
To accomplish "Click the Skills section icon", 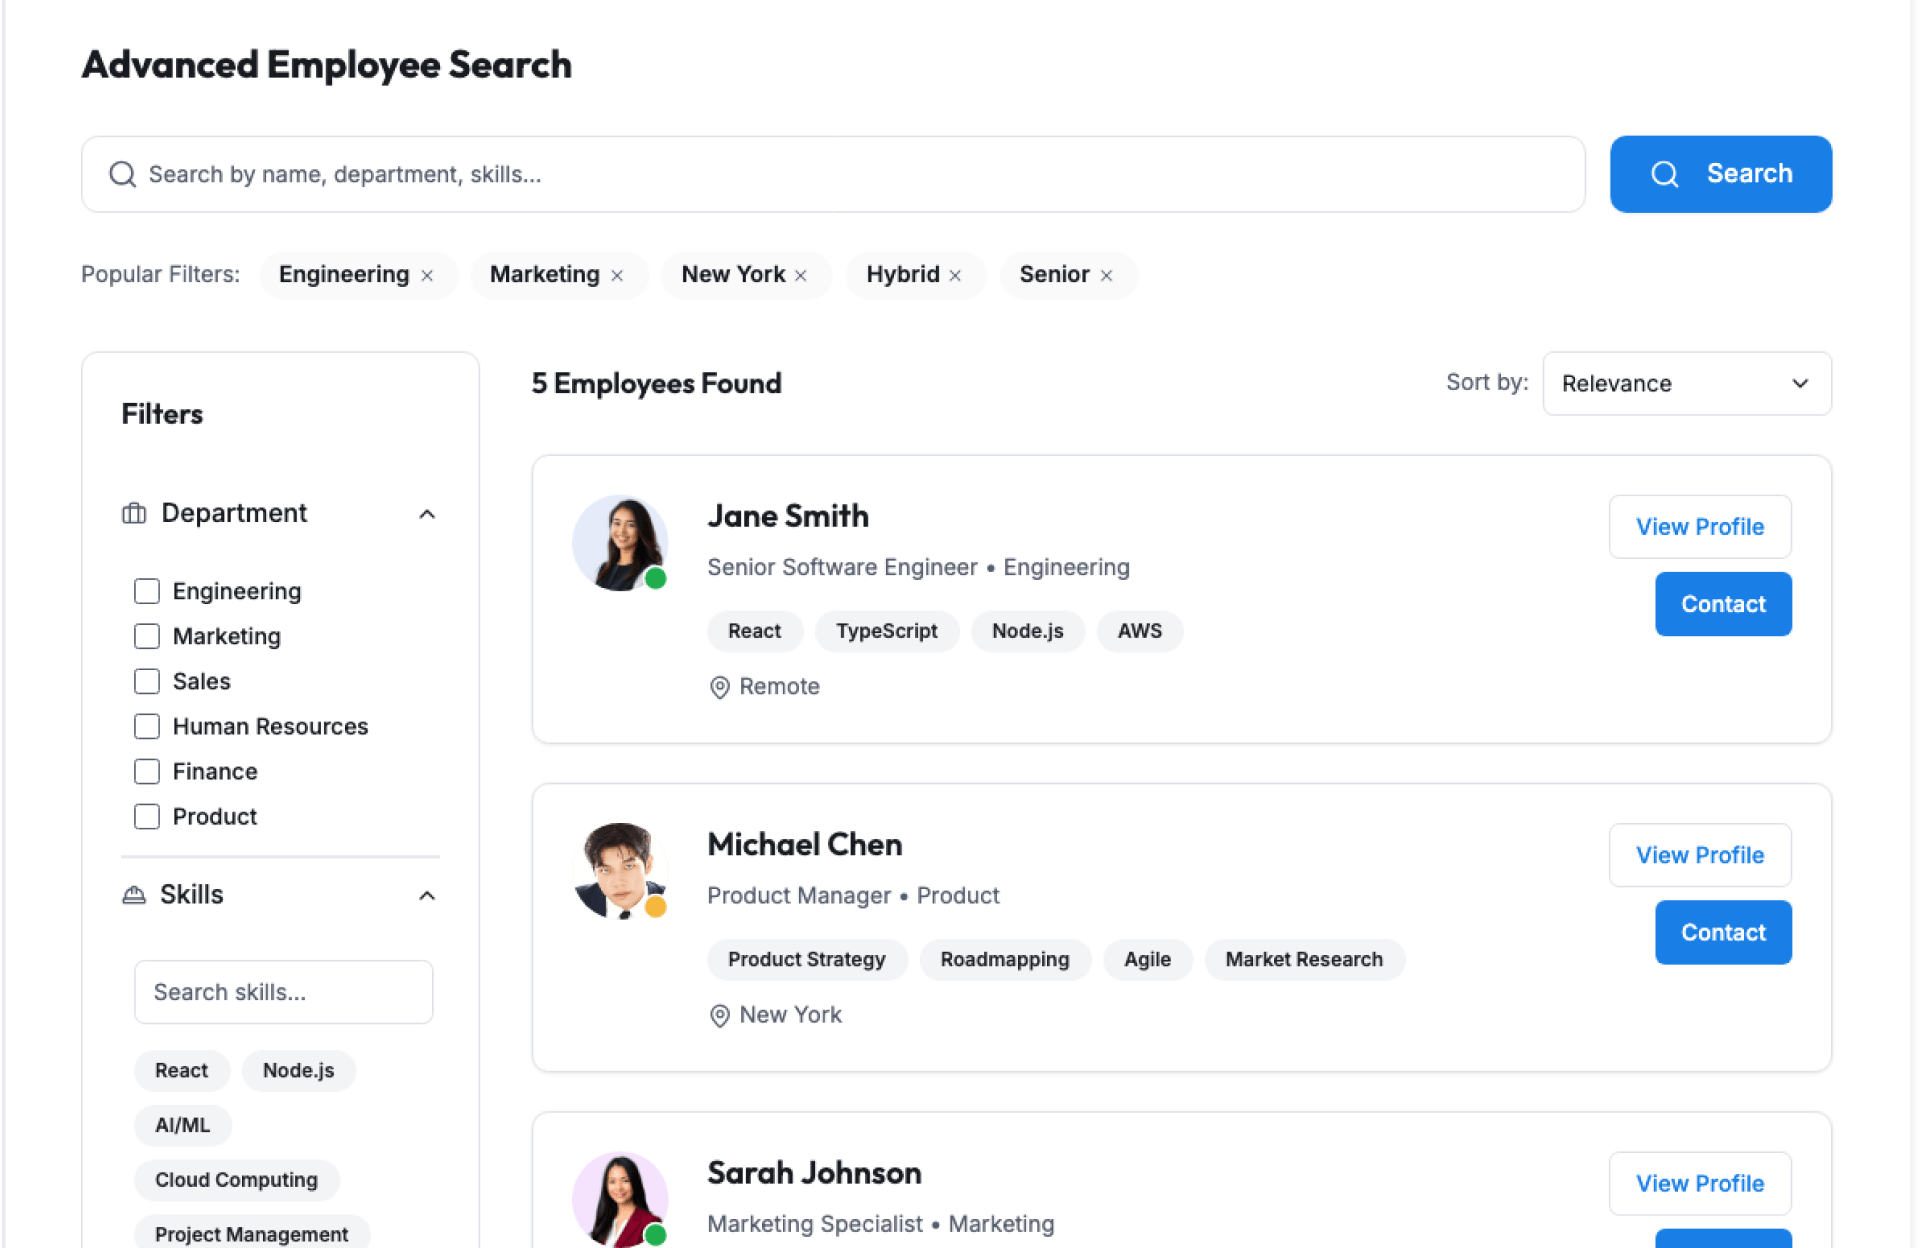I will (x=134, y=895).
